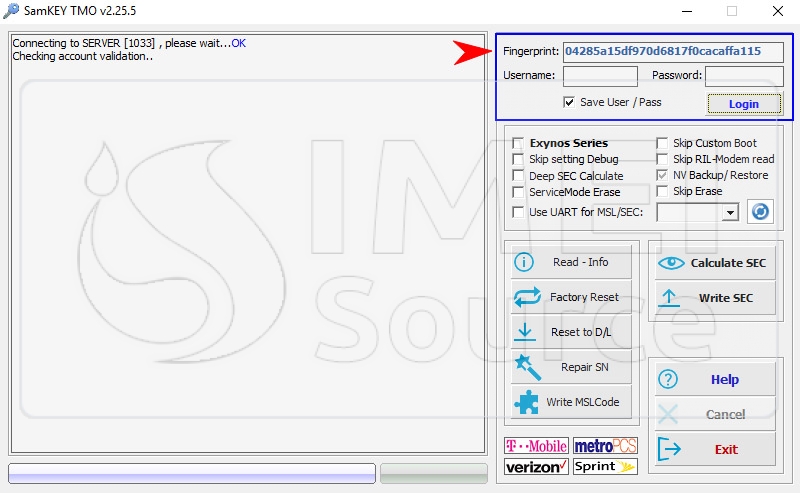Image resolution: width=800 pixels, height=493 pixels.
Task: Click the Login button
Action: pos(743,104)
